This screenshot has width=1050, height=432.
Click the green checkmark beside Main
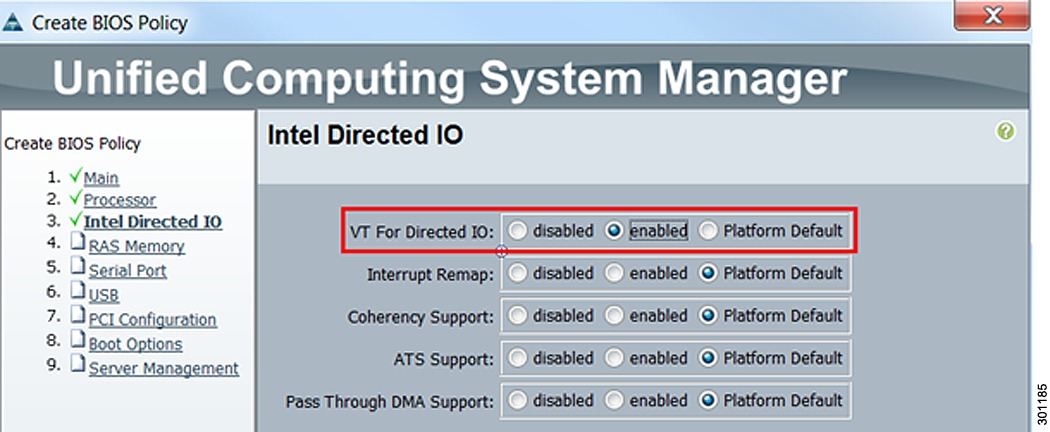(75, 176)
